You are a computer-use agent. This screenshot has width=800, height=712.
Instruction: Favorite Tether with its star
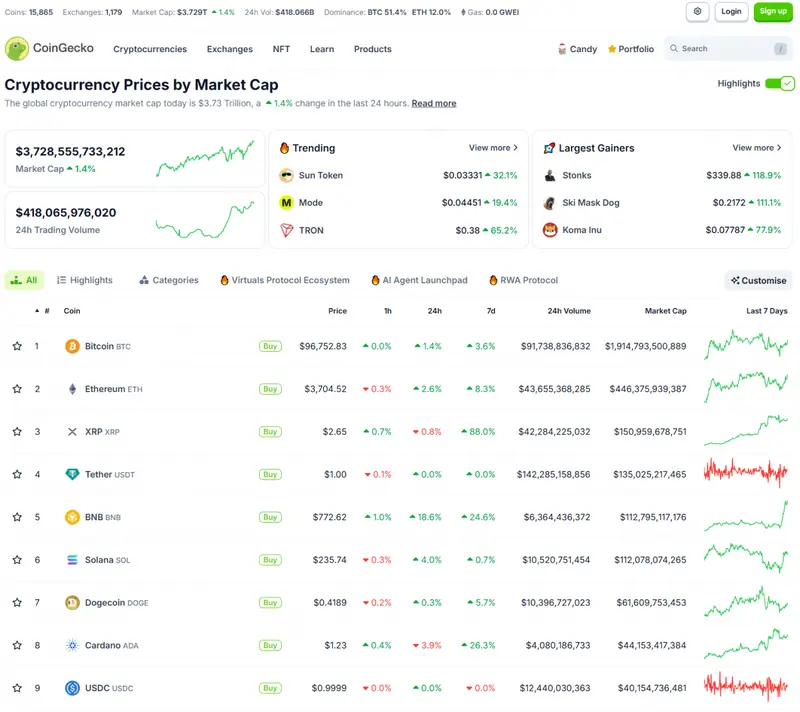pos(17,474)
